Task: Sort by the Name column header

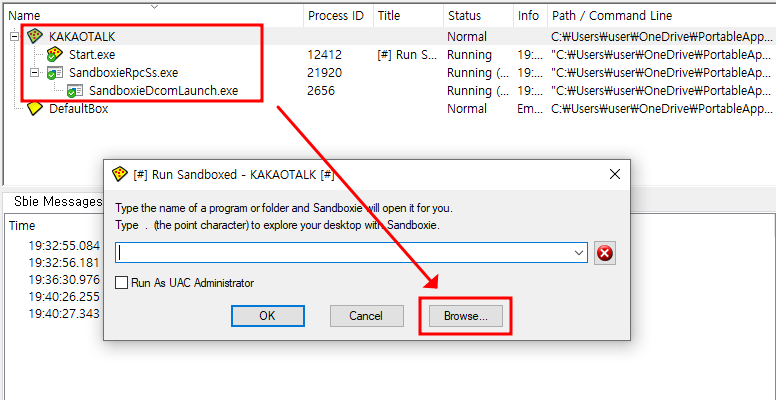Action: click(x=154, y=16)
